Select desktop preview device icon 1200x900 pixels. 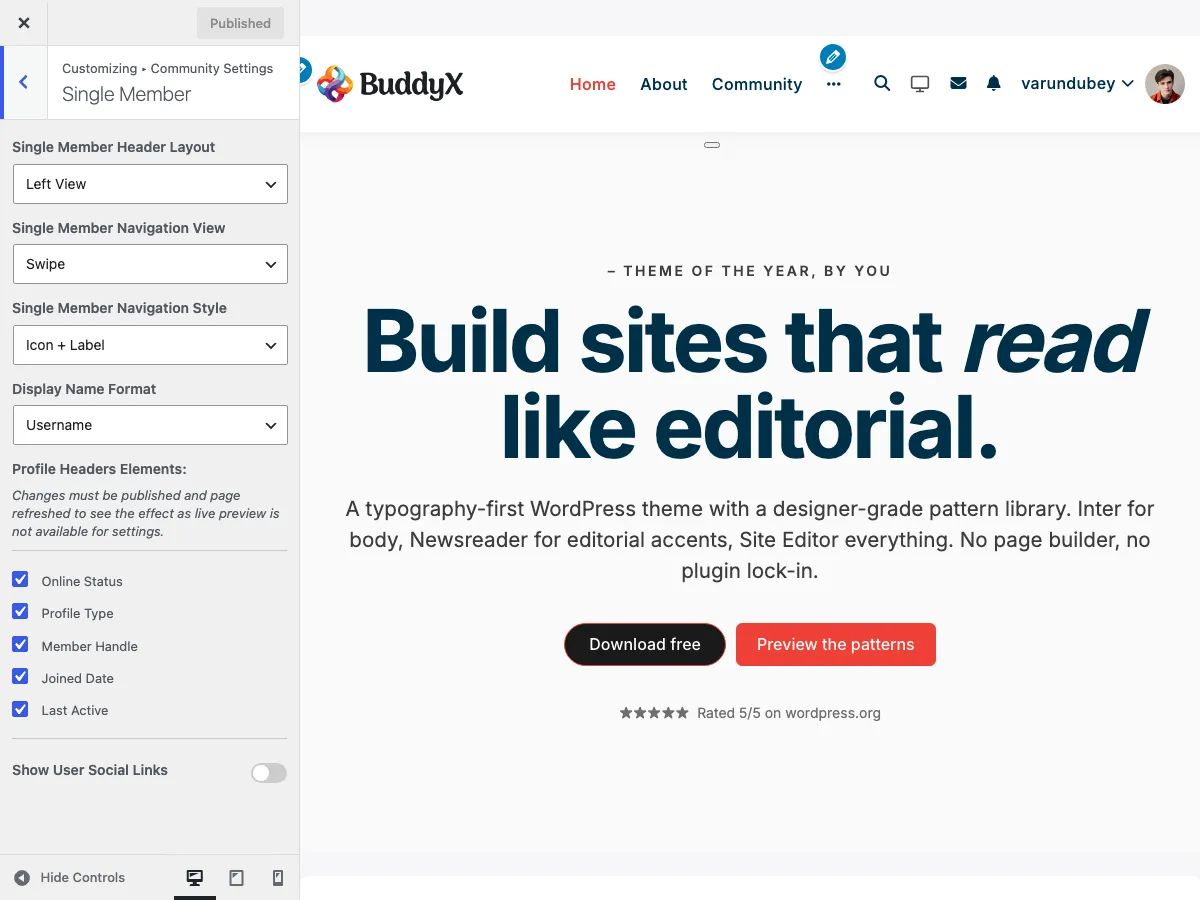coord(195,877)
